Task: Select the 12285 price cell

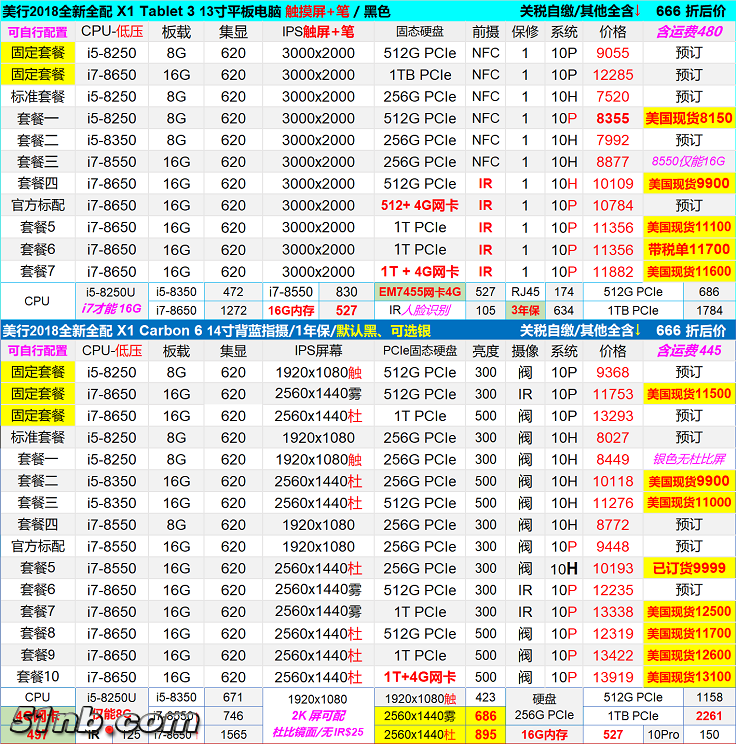Action: click(612, 75)
